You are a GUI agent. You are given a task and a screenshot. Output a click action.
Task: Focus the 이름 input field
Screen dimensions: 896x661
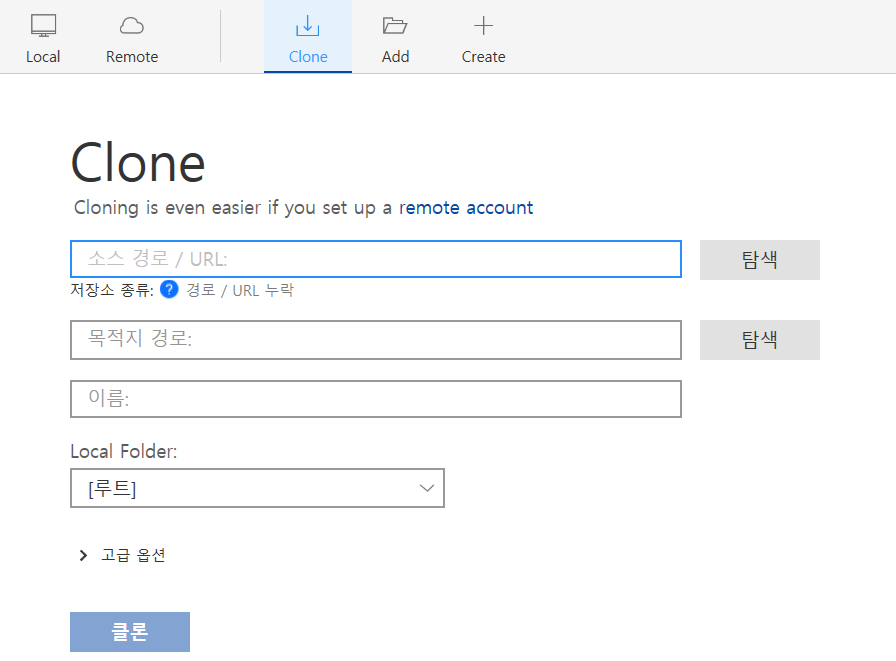376,399
